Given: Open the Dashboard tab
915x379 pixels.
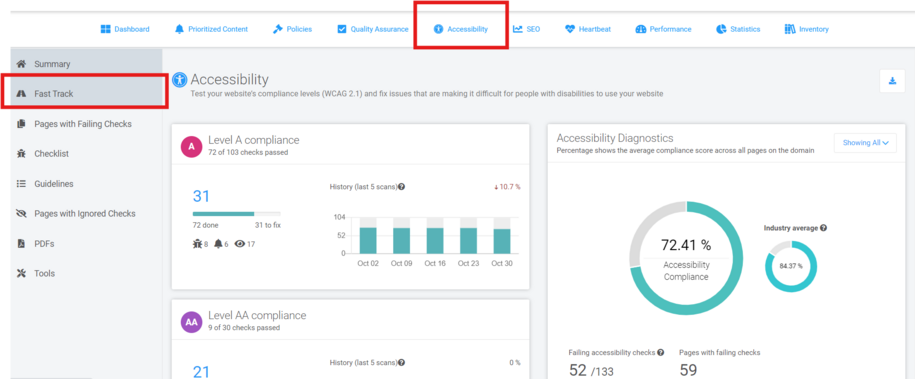Looking at the screenshot, I should click(x=125, y=29).
